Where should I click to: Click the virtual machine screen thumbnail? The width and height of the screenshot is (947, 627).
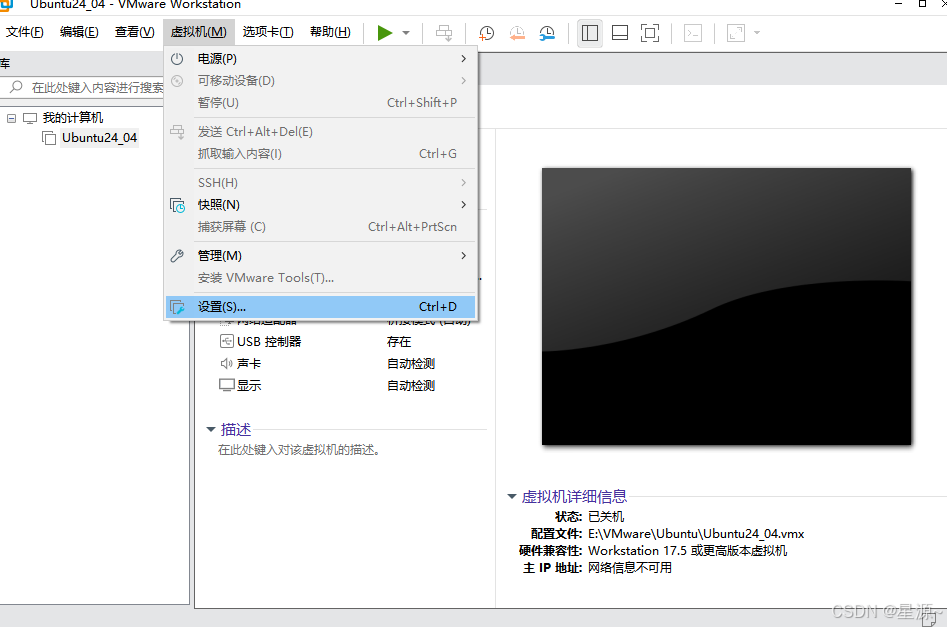click(x=726, y=306)
